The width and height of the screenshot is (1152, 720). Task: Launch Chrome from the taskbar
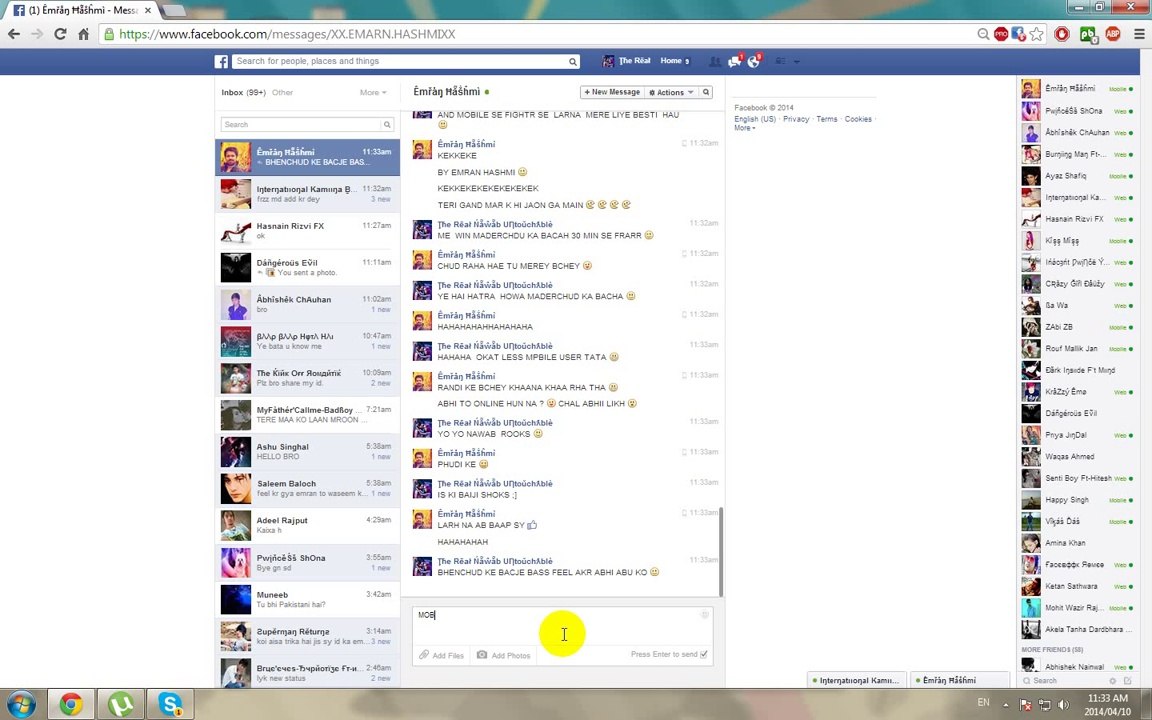click(71, 705)
